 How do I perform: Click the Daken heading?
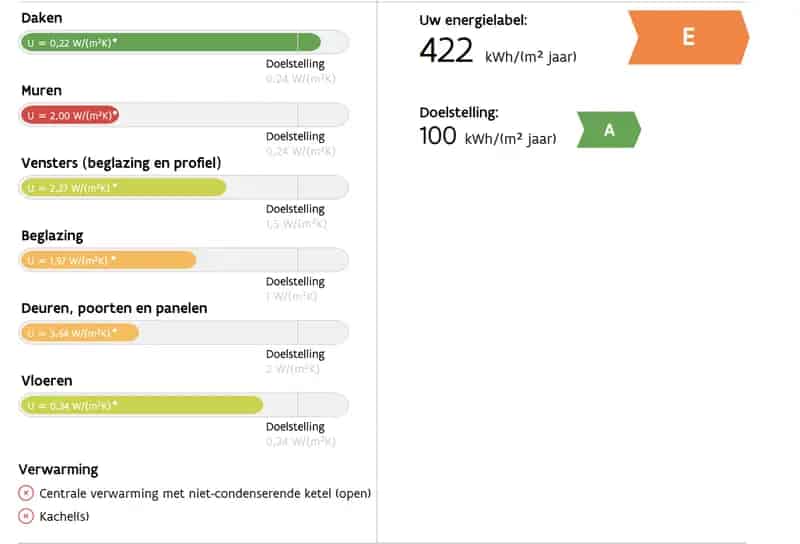coord(42,18)
